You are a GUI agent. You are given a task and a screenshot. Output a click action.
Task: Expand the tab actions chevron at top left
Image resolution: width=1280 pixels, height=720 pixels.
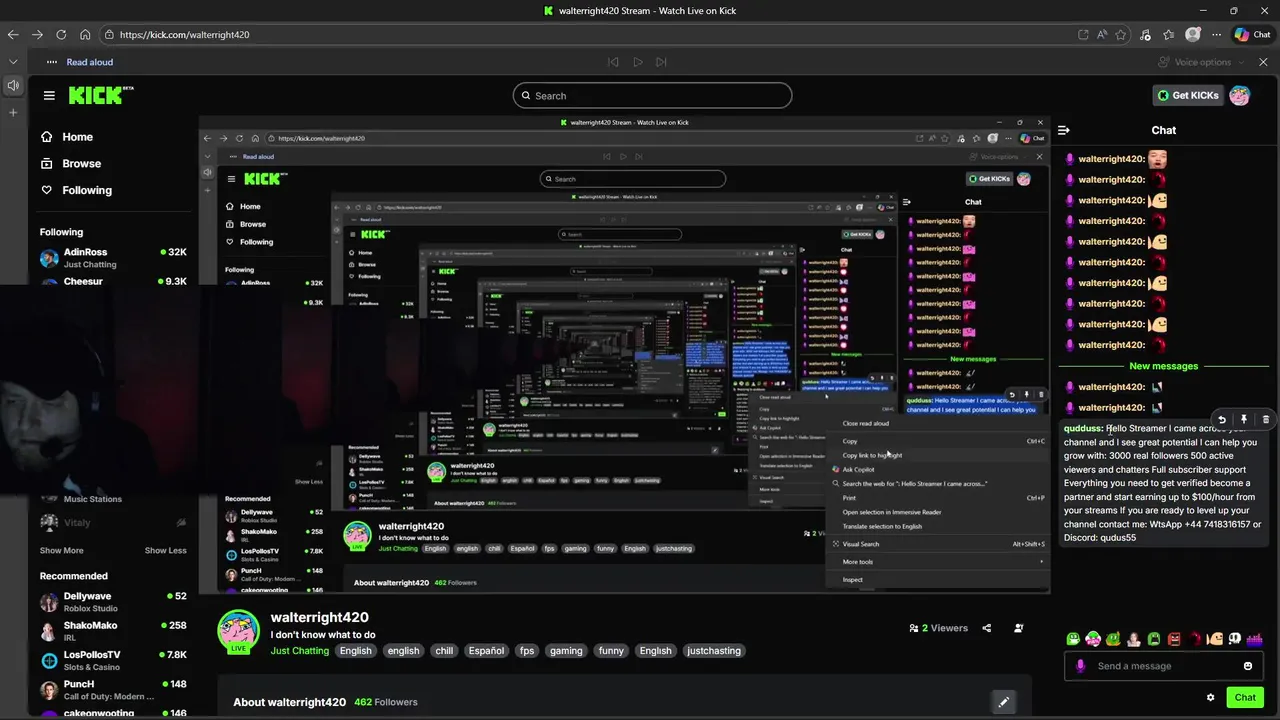pos(13,61)
